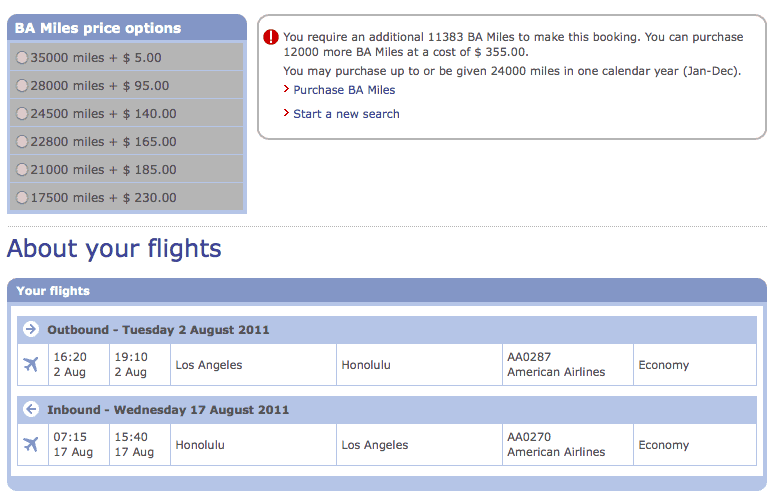Screen dimensions: 775x502
Task: Choose the 24500 miles + $140.00 radio
Action: (x=23, y=114)
